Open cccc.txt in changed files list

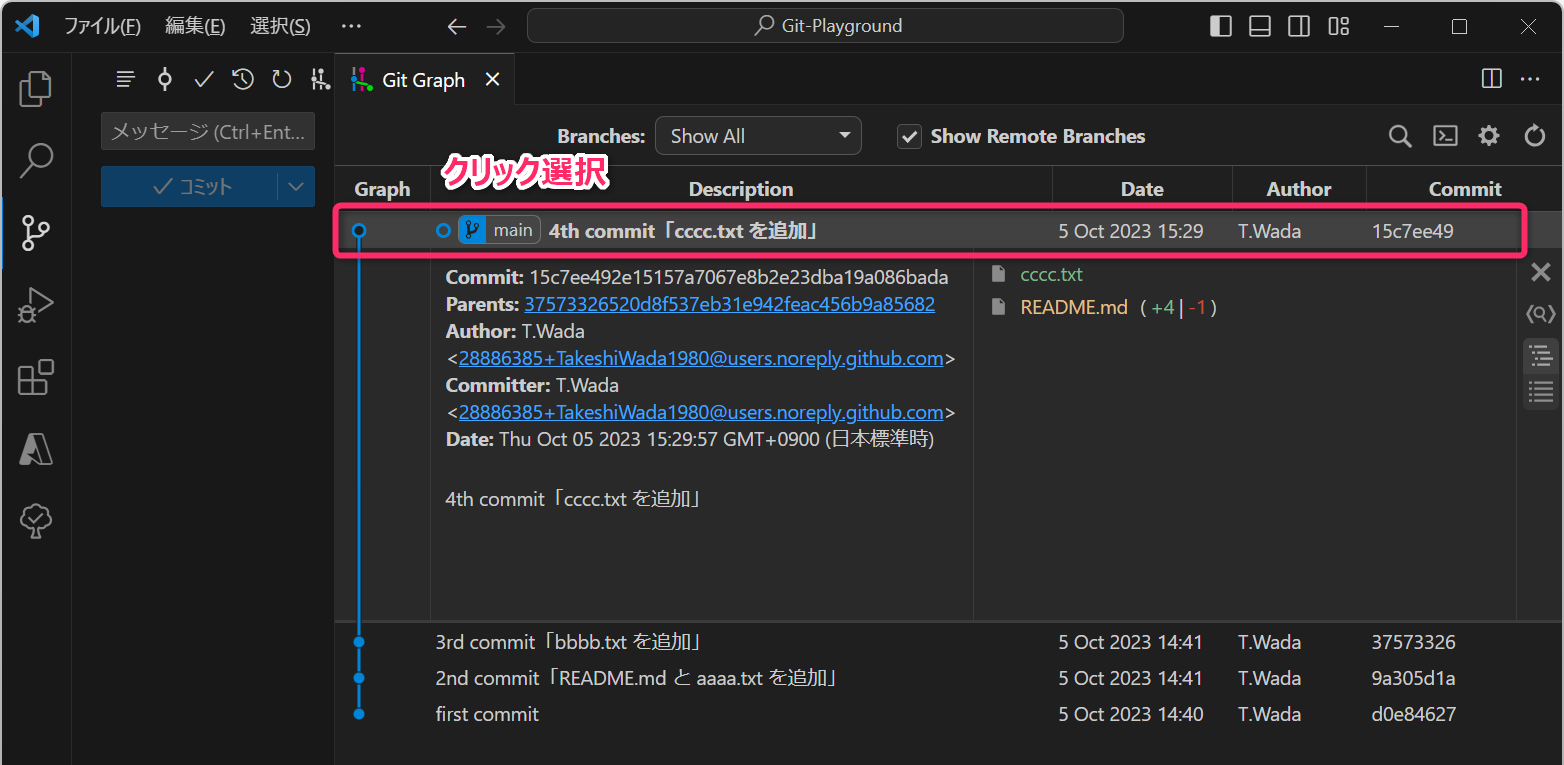[x=1051, y=274]
